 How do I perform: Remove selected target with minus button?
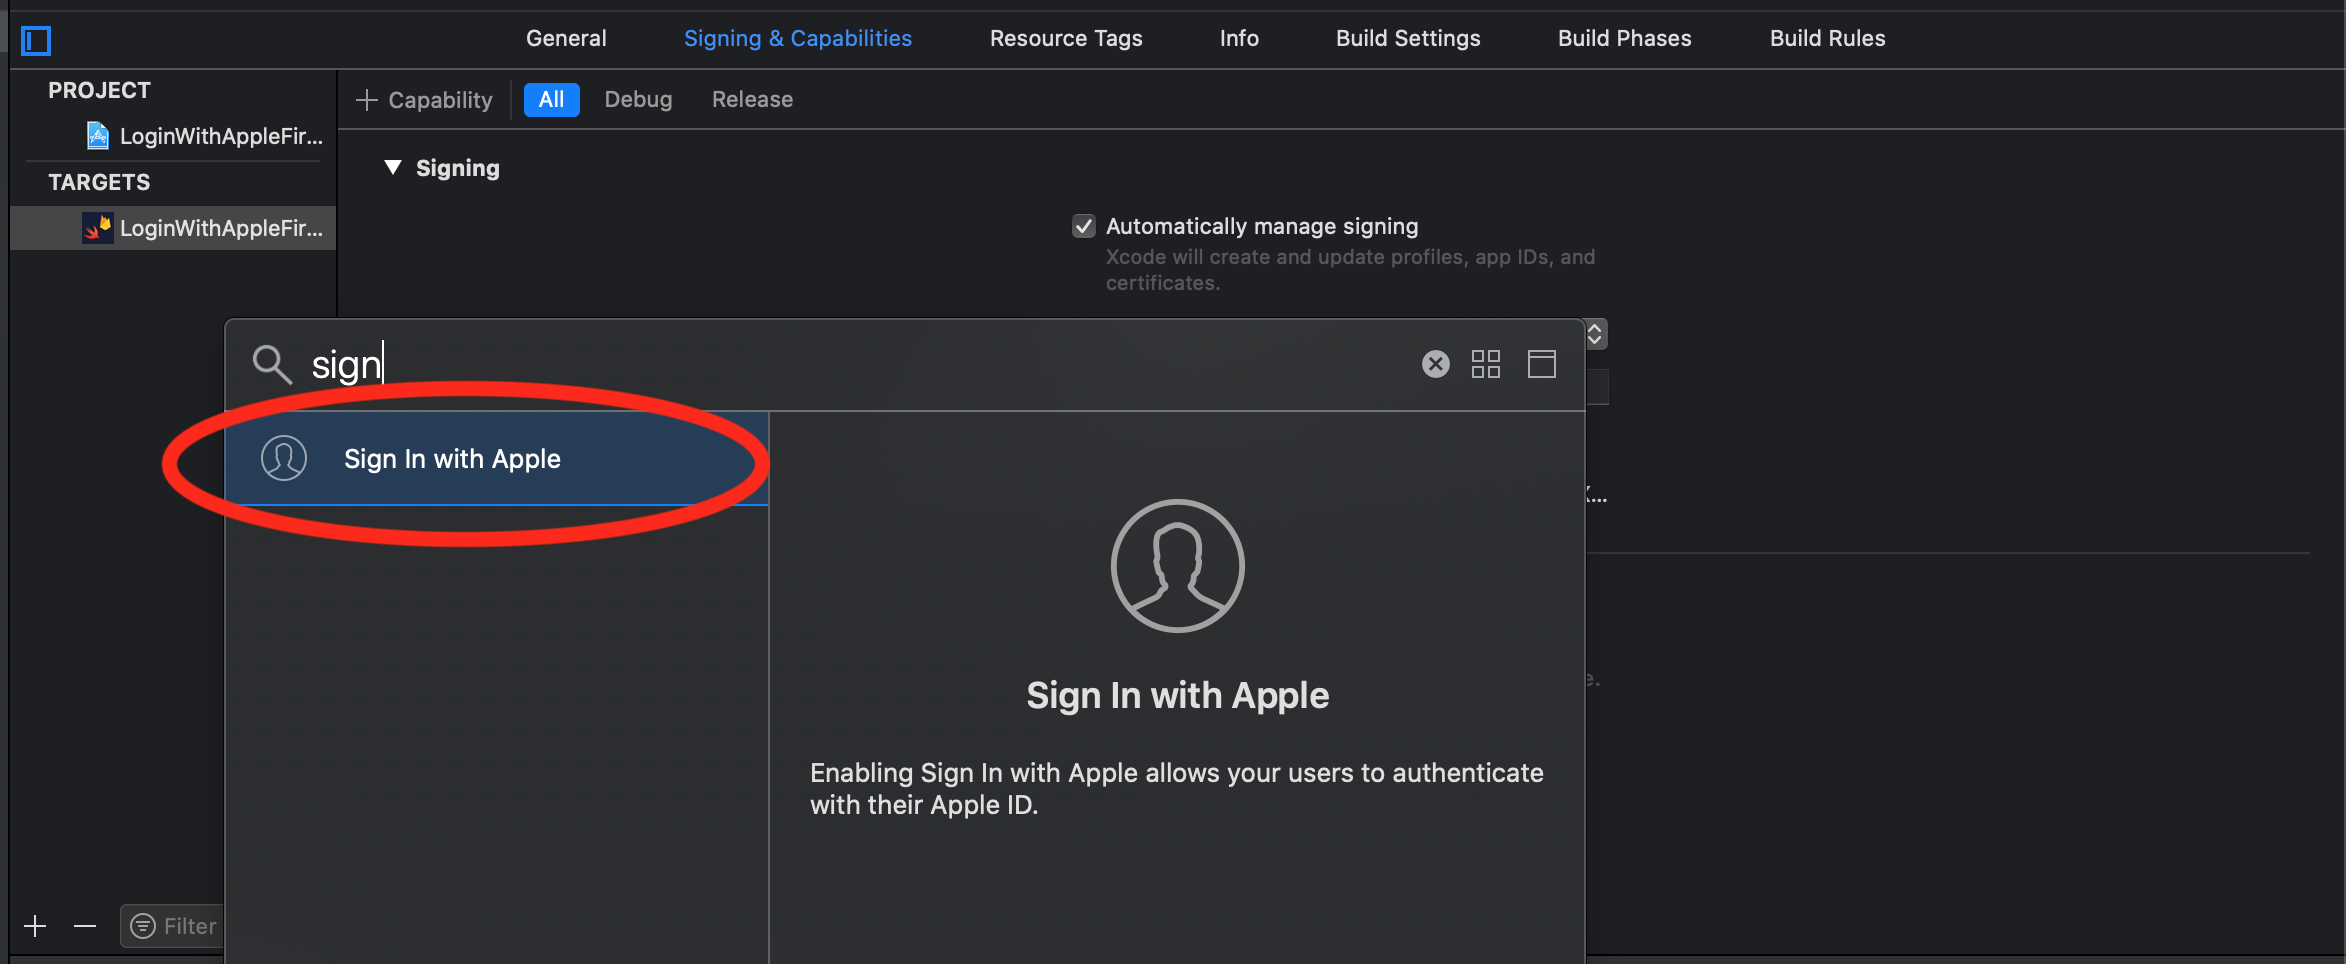(x=85, y=926)
